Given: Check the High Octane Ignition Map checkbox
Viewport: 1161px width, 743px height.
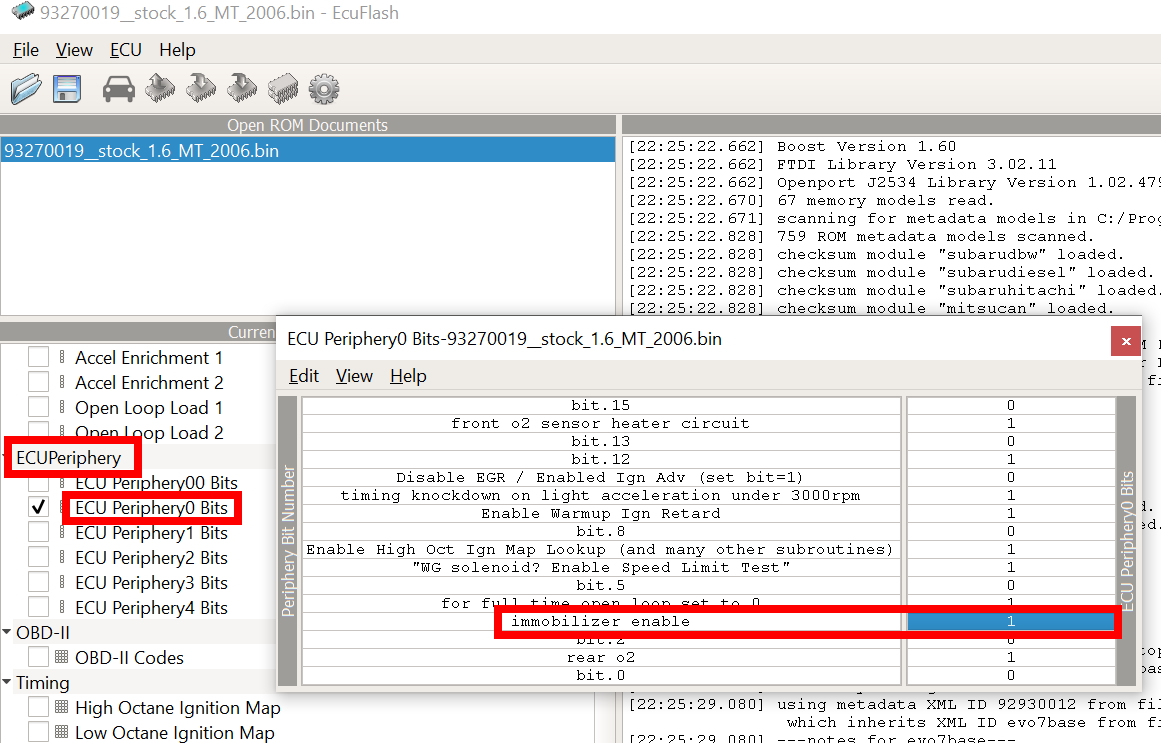Looking at the screenshot, I should tap(39, 707).
